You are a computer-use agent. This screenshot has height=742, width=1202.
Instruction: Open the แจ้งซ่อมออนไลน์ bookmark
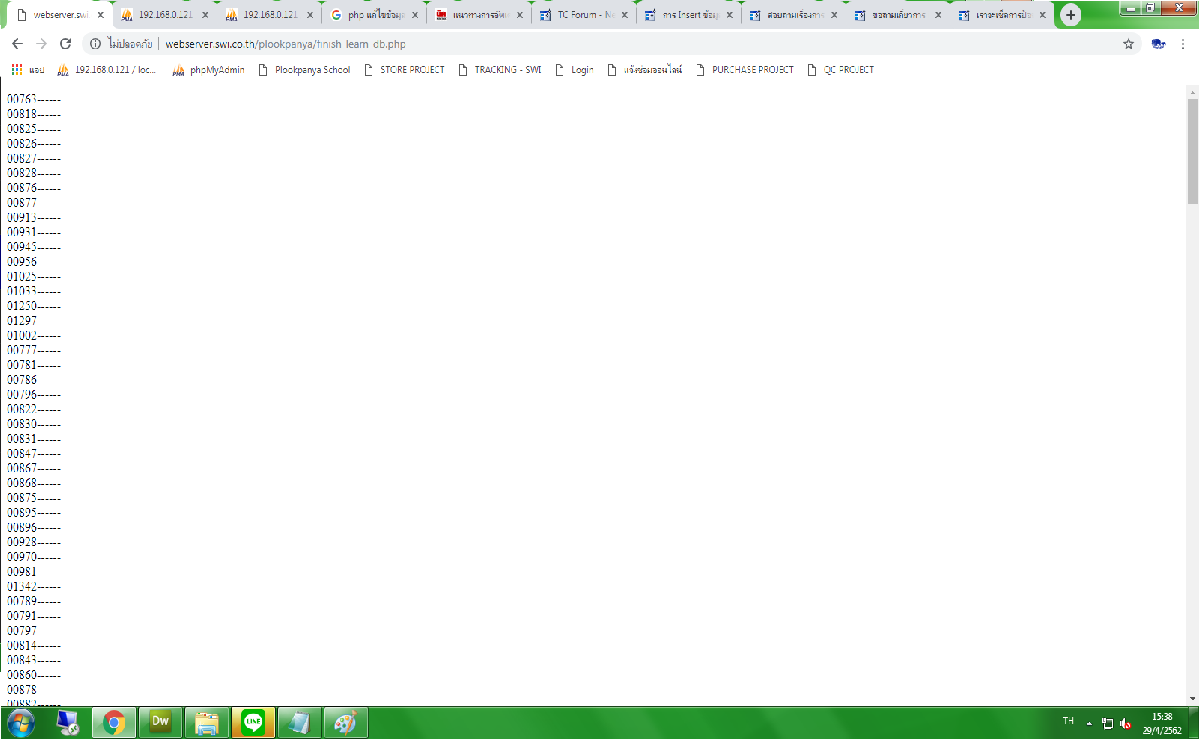tap(645, 70)
